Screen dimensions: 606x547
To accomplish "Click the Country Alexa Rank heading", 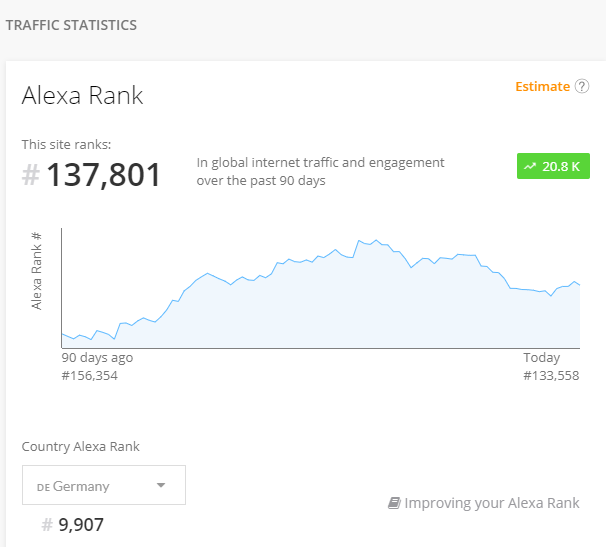I will 81,446.
